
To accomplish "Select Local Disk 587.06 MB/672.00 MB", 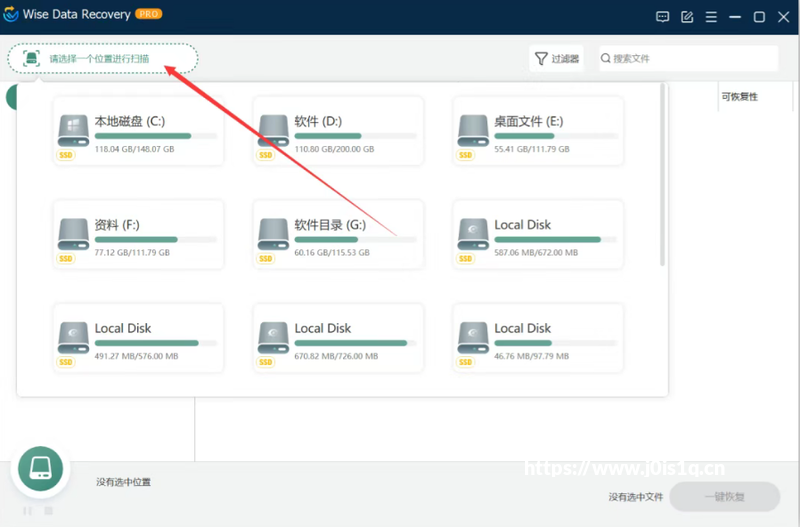I will tap(538, 235).
